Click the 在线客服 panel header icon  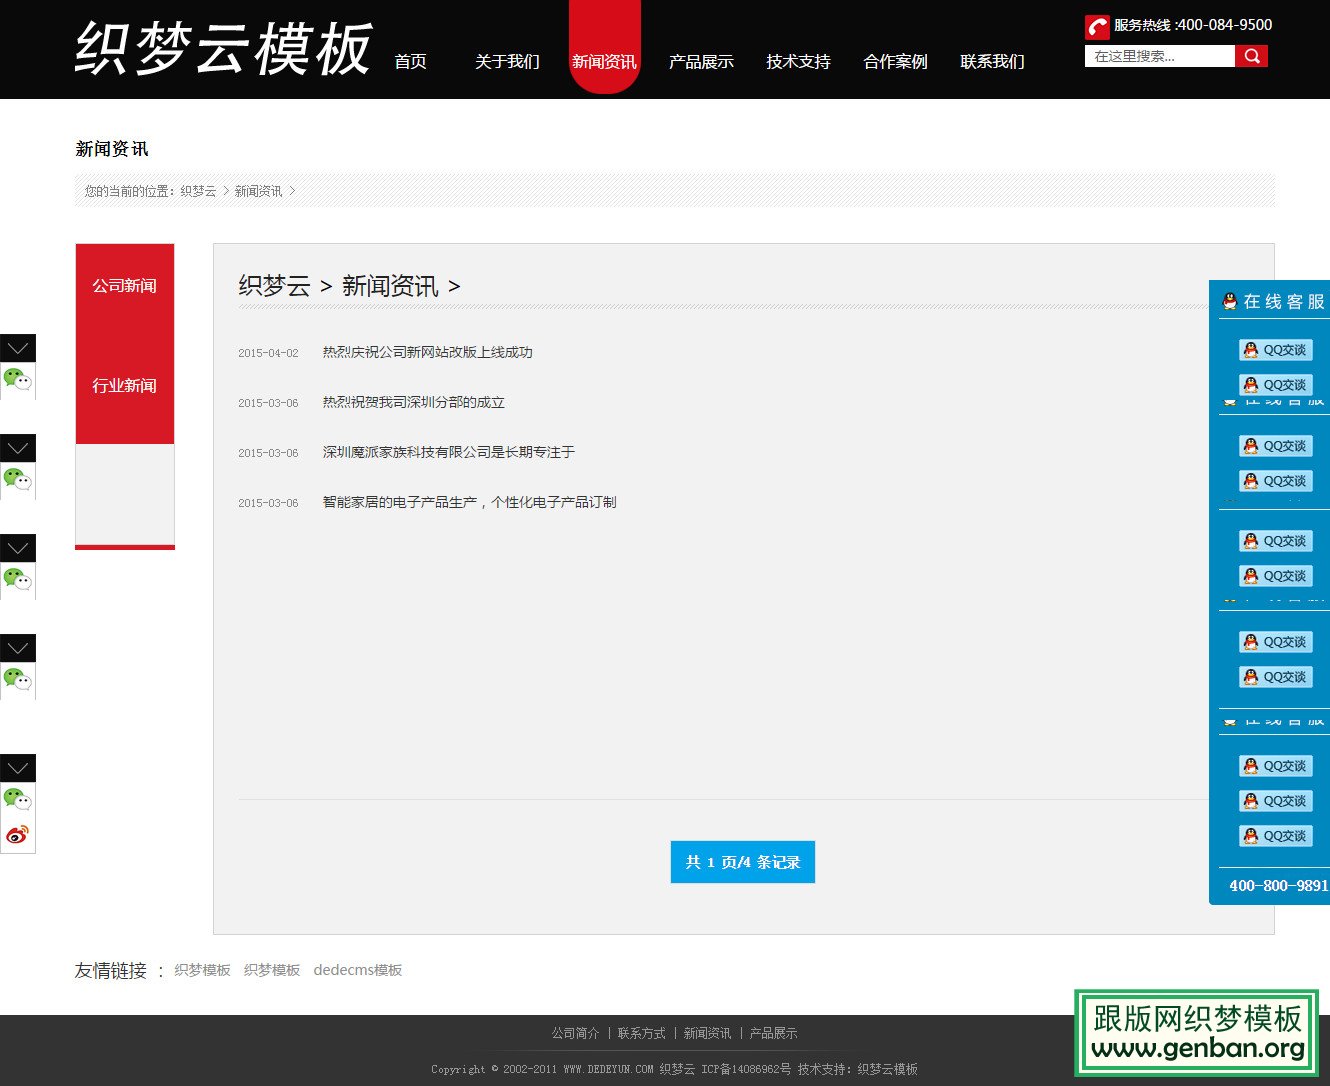1228,300
